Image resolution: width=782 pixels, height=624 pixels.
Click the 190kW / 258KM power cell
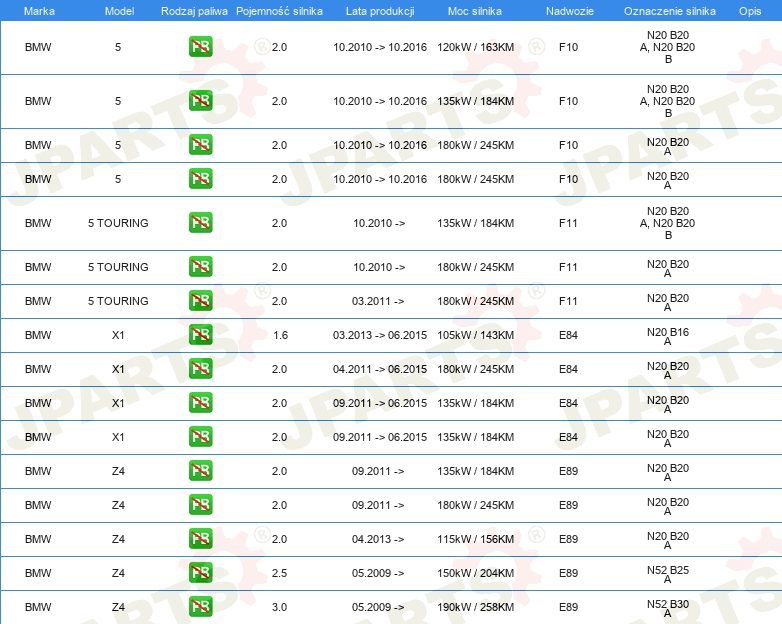coord(476,607)
